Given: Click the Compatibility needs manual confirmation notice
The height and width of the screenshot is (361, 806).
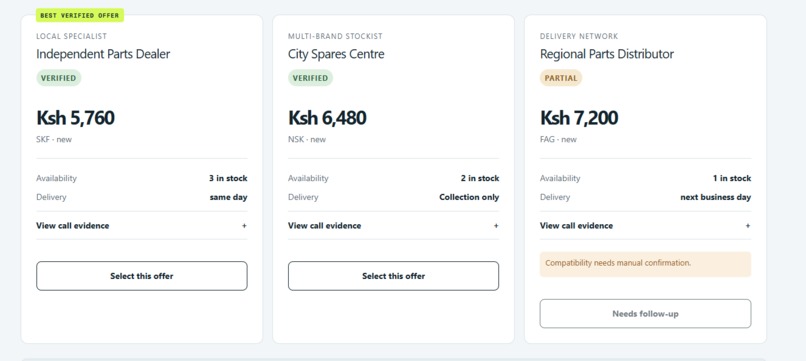Looking at the screenshot, I should (x=645, y=264).
